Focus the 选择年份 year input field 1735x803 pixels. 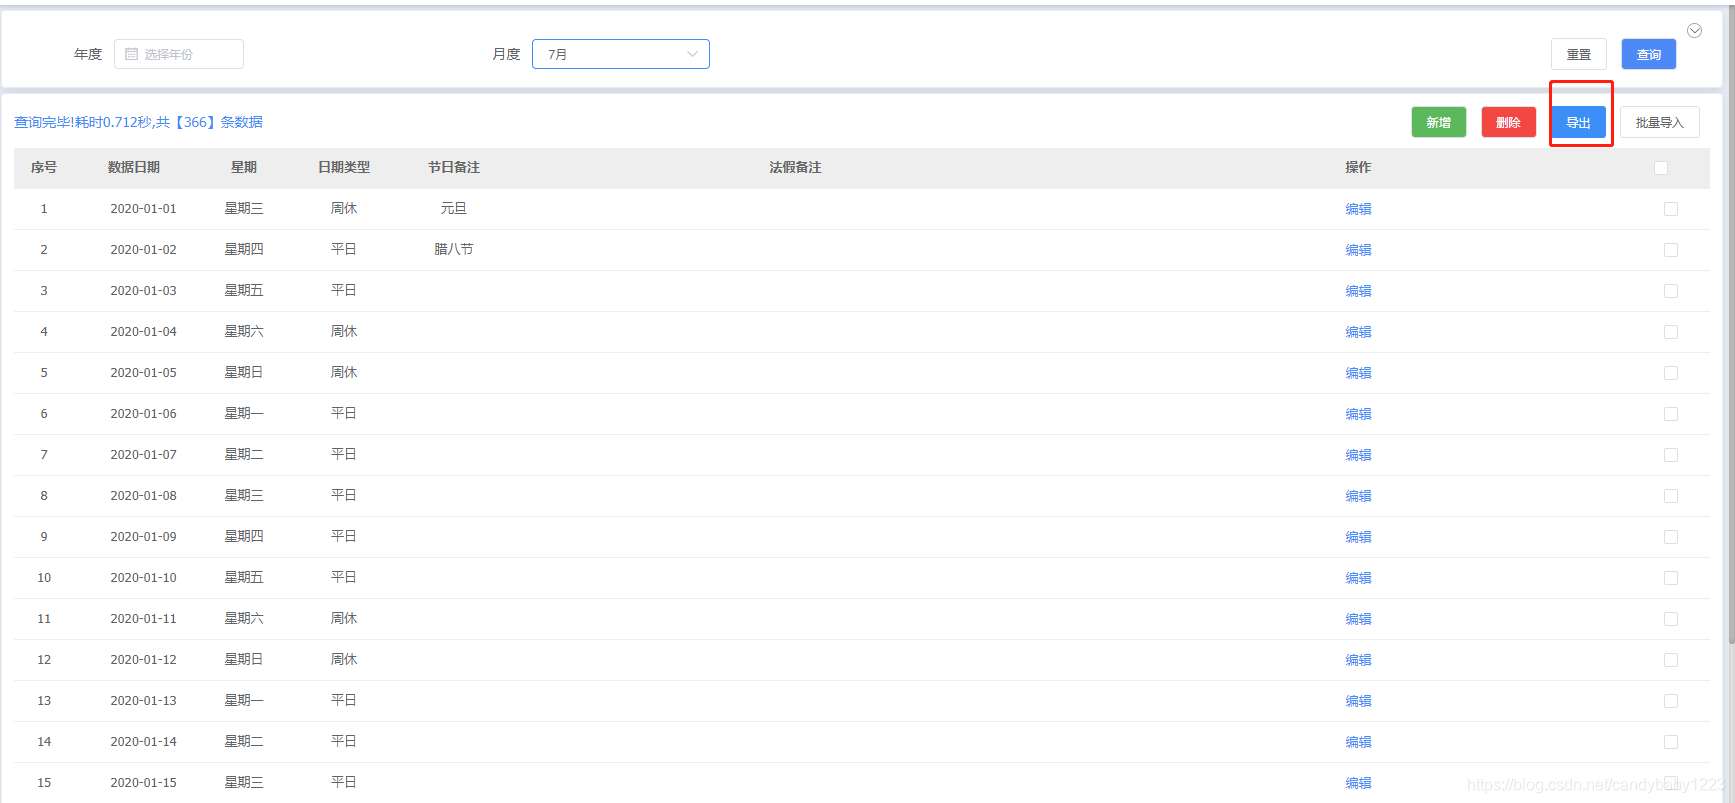[179, 54]
